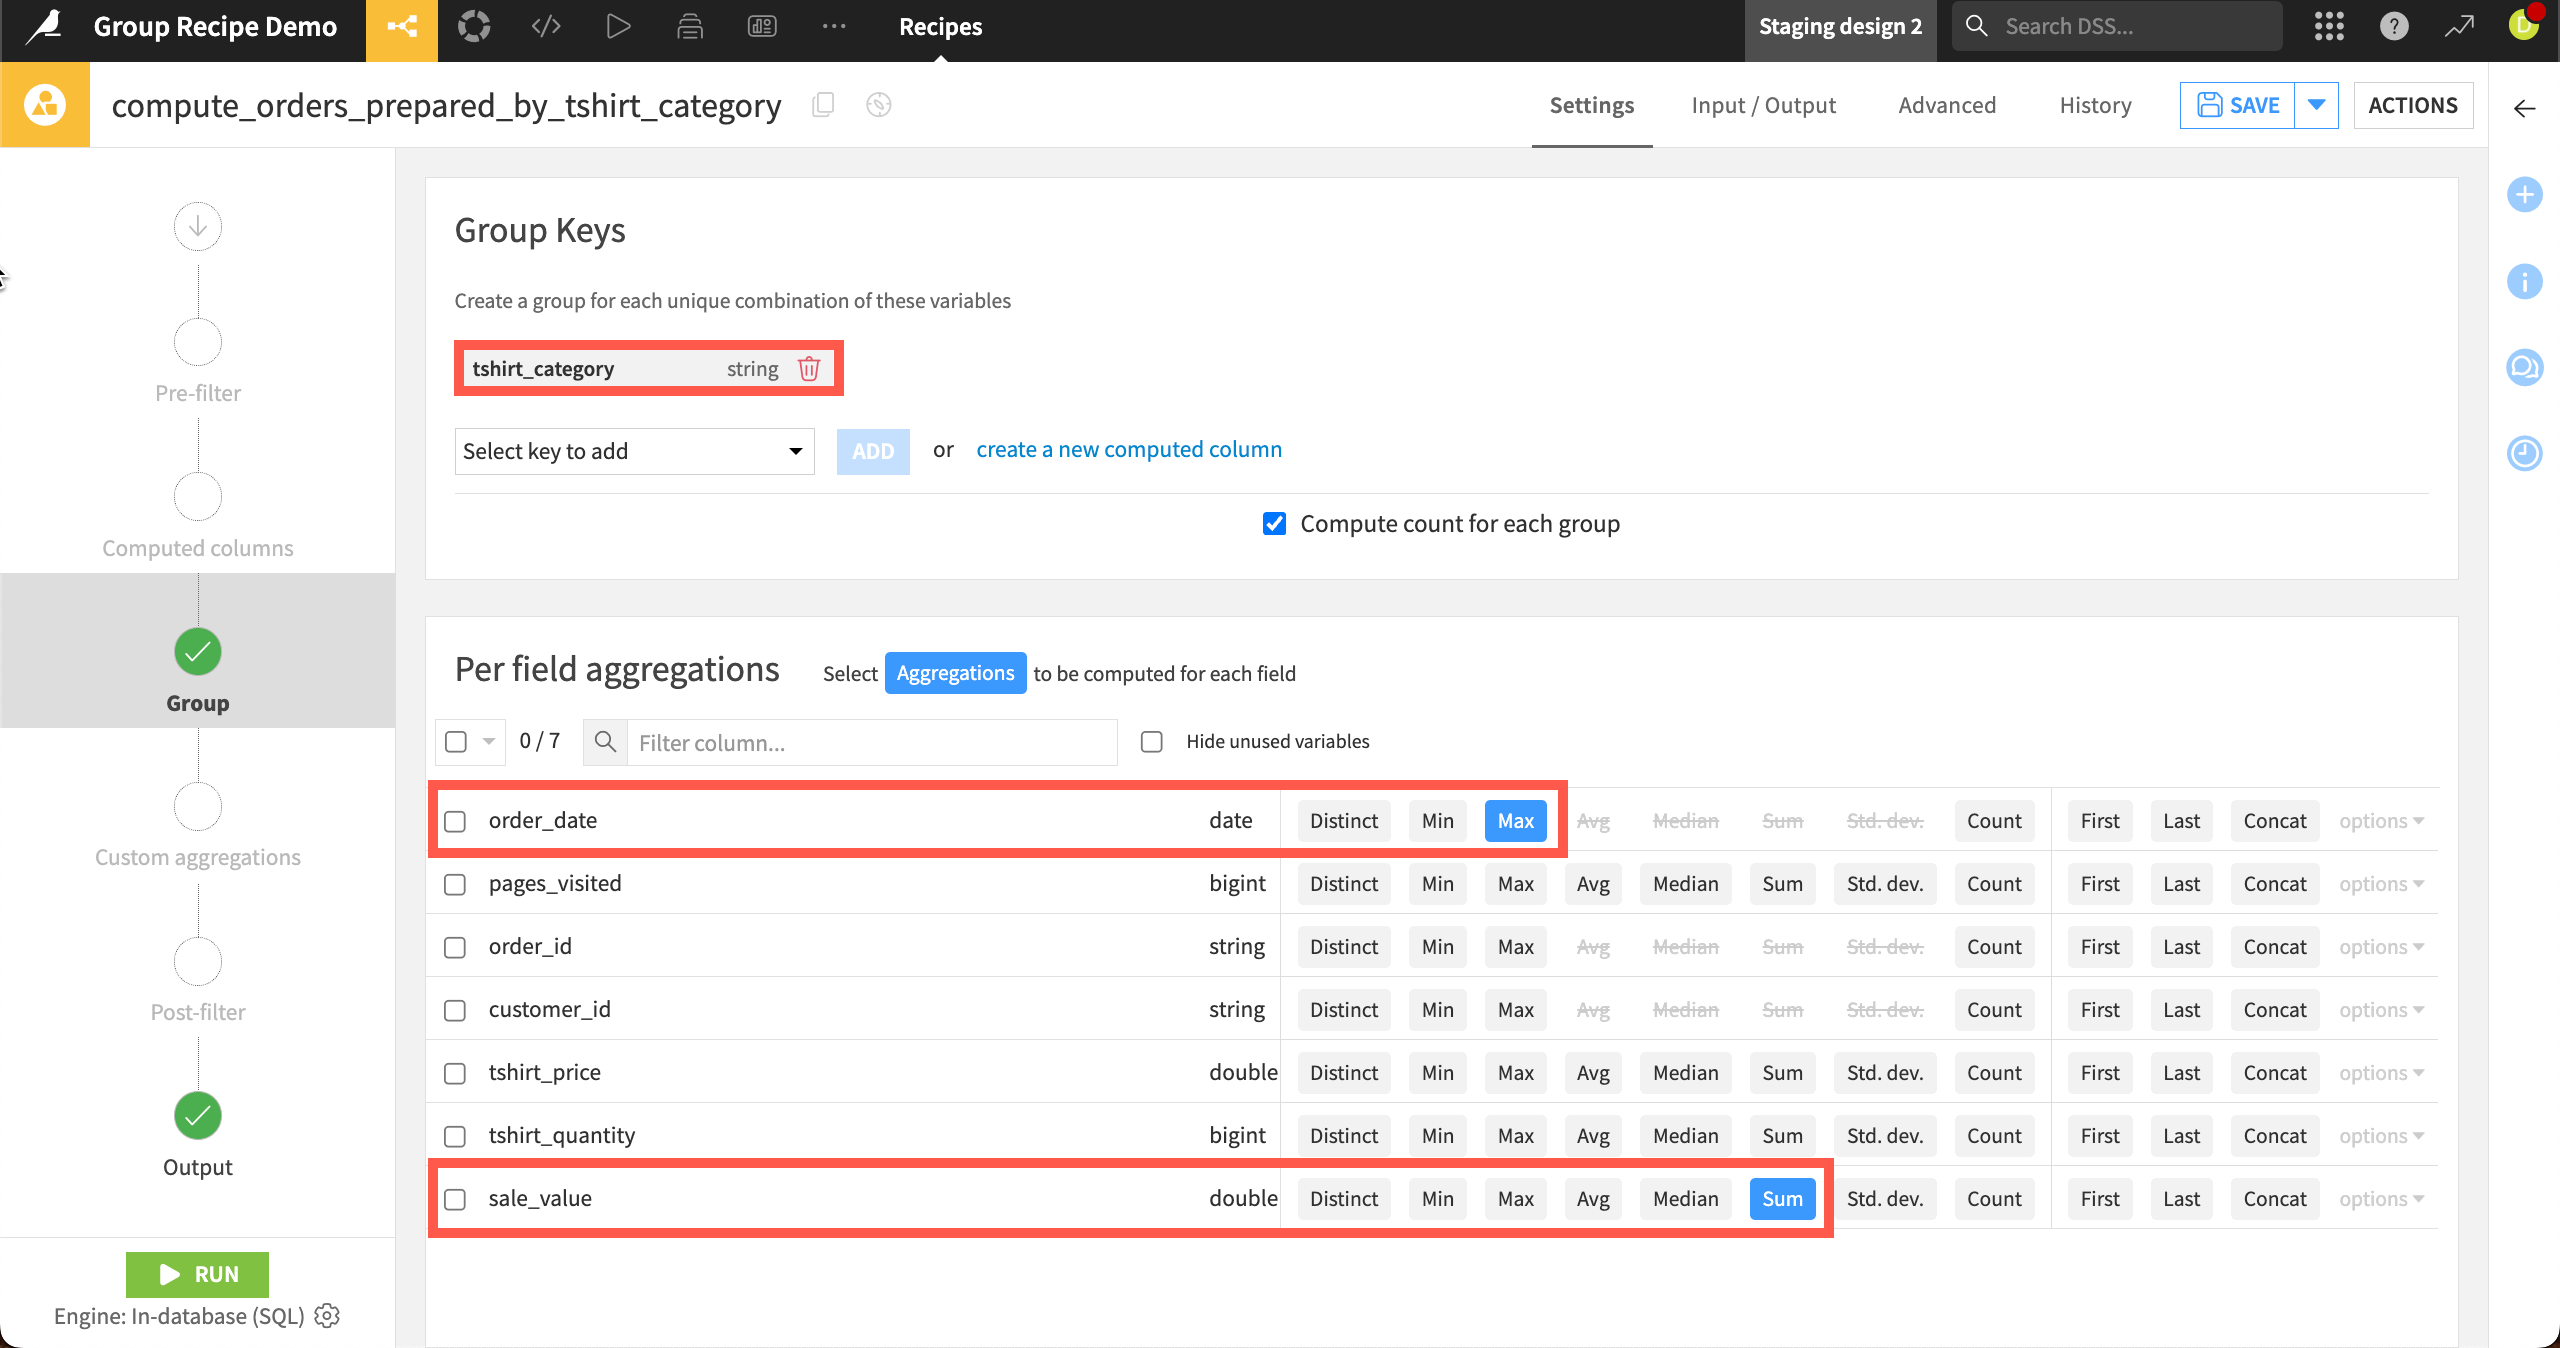Screen dimensions: 2560x1348
Task: Toggle Max aggregation for order_date
Action: point(1516,821)
